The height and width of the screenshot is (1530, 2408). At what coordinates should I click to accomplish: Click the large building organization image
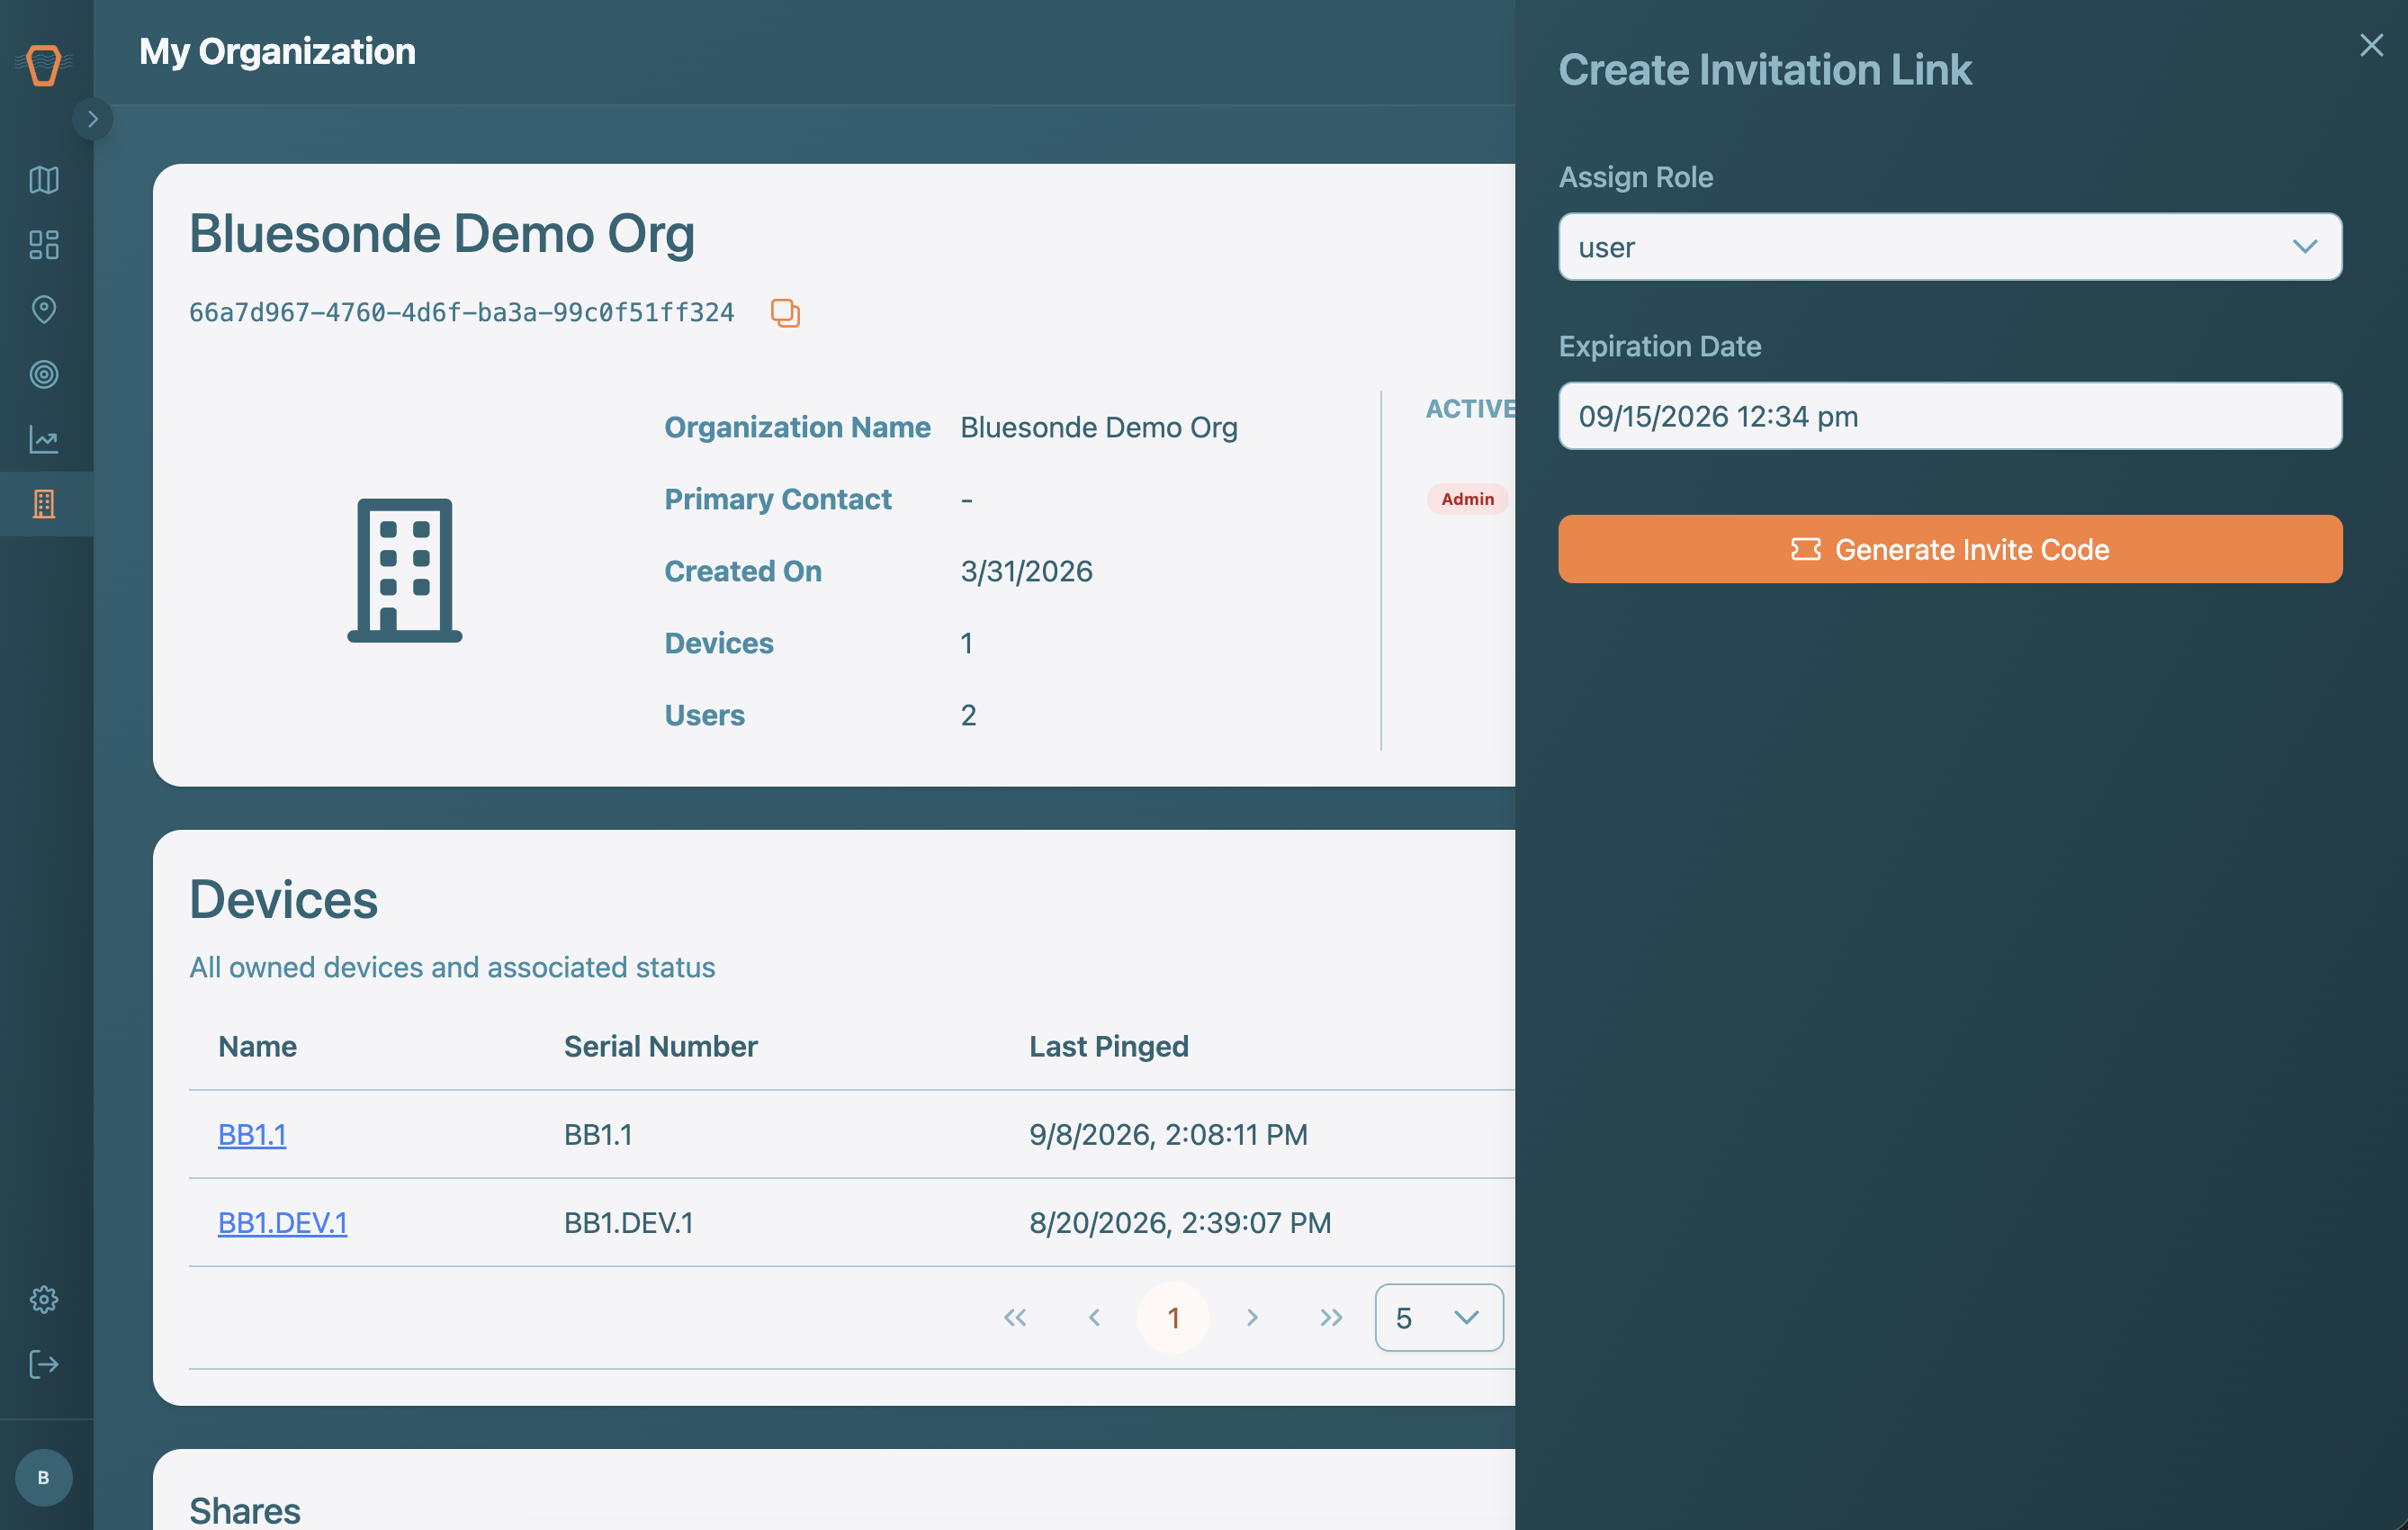click(405, 570)
